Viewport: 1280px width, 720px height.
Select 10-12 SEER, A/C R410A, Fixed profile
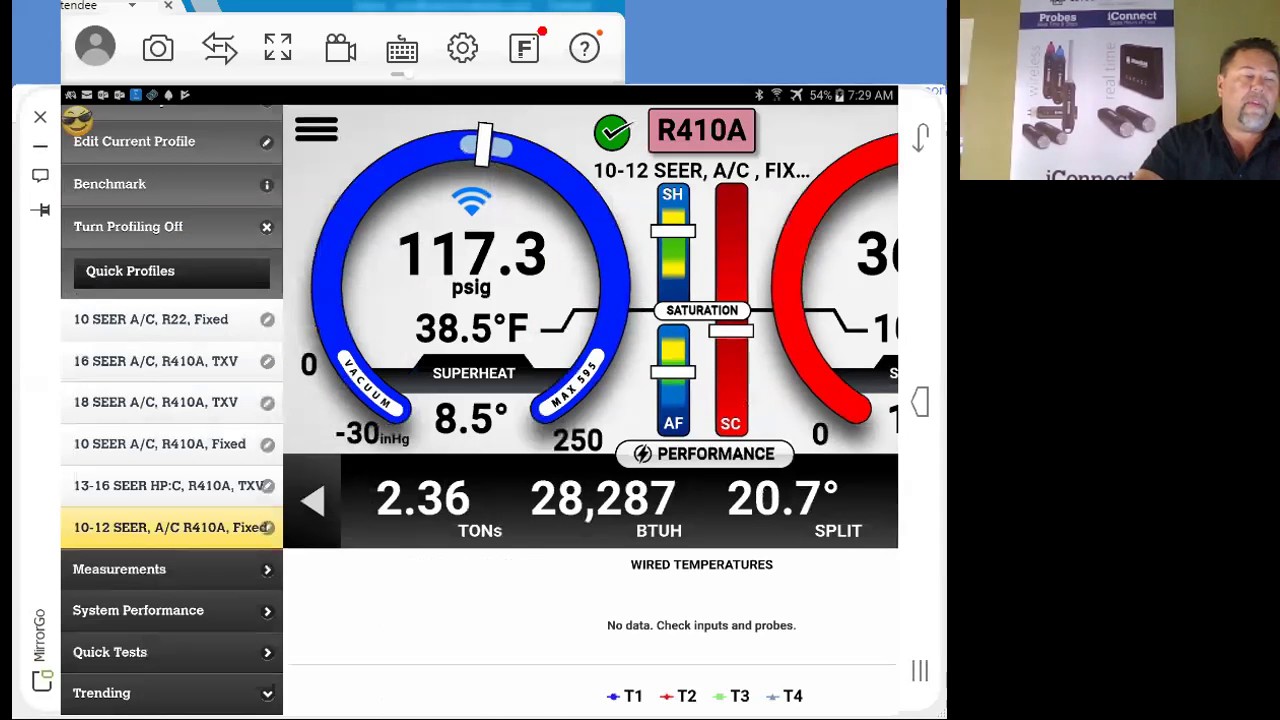click(x=172, y=527)
